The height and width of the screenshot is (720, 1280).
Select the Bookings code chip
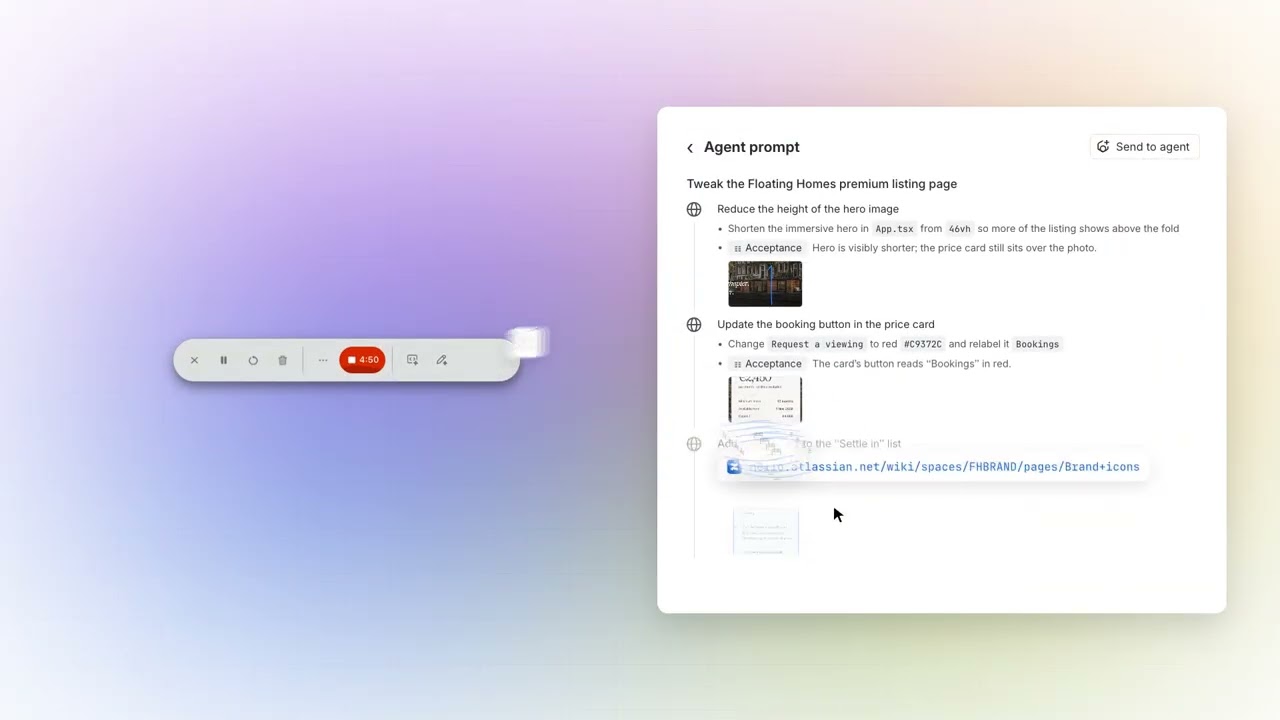[1037, 344]
